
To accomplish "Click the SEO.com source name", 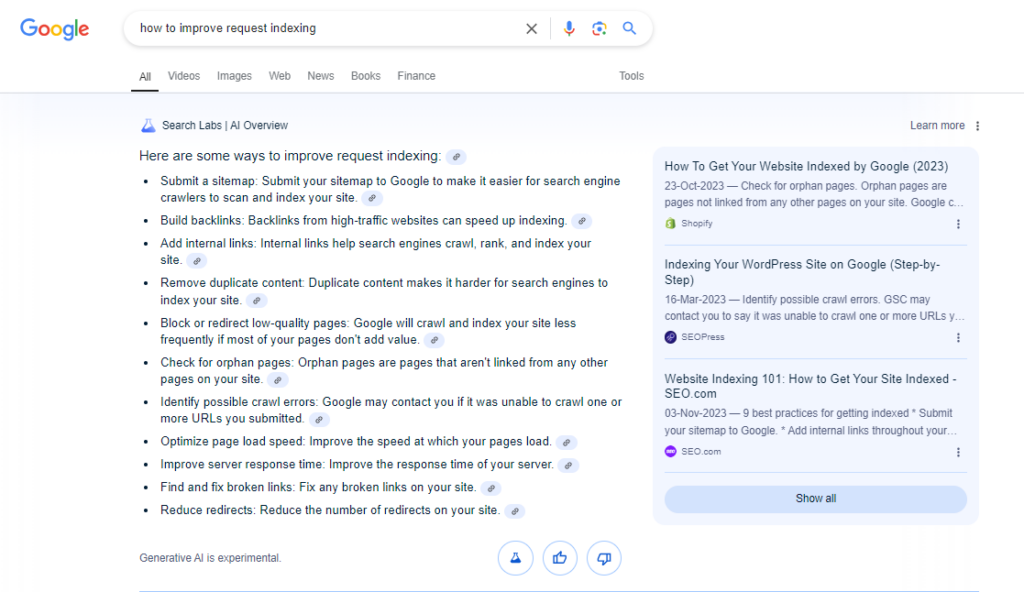I will click(x=701, y=452).
